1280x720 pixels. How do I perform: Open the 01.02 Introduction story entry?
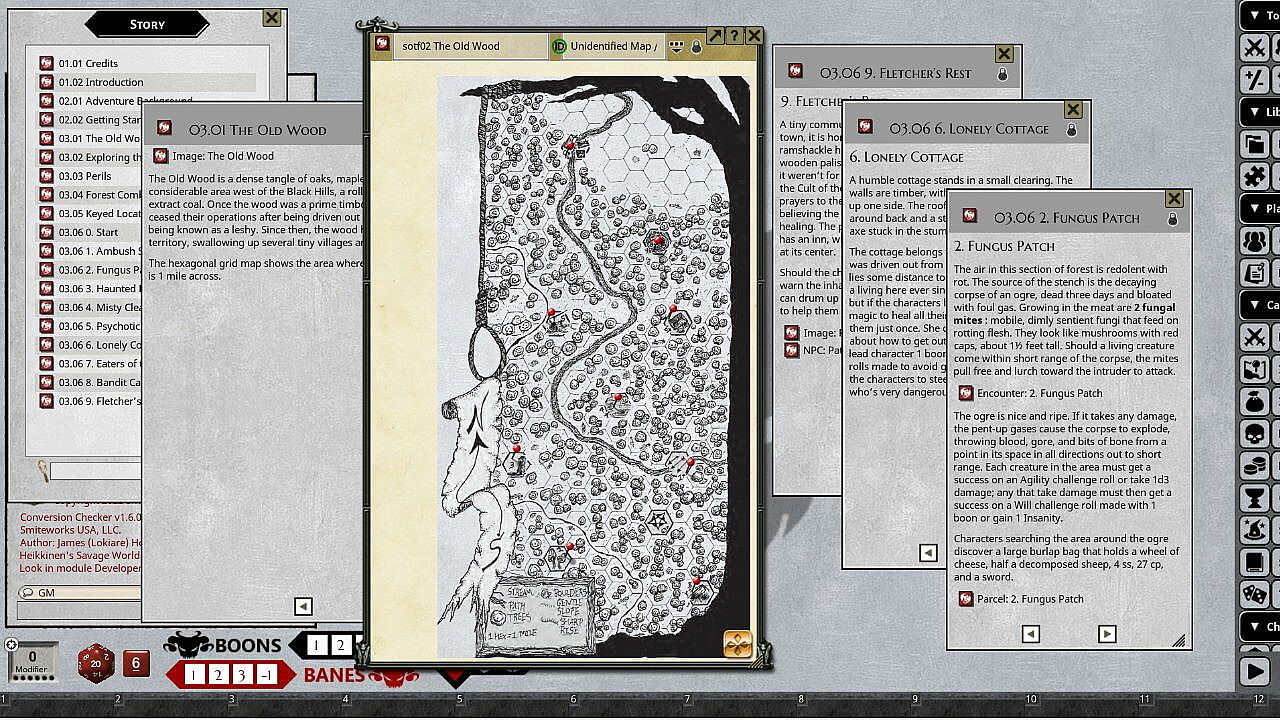pos(101,82)
